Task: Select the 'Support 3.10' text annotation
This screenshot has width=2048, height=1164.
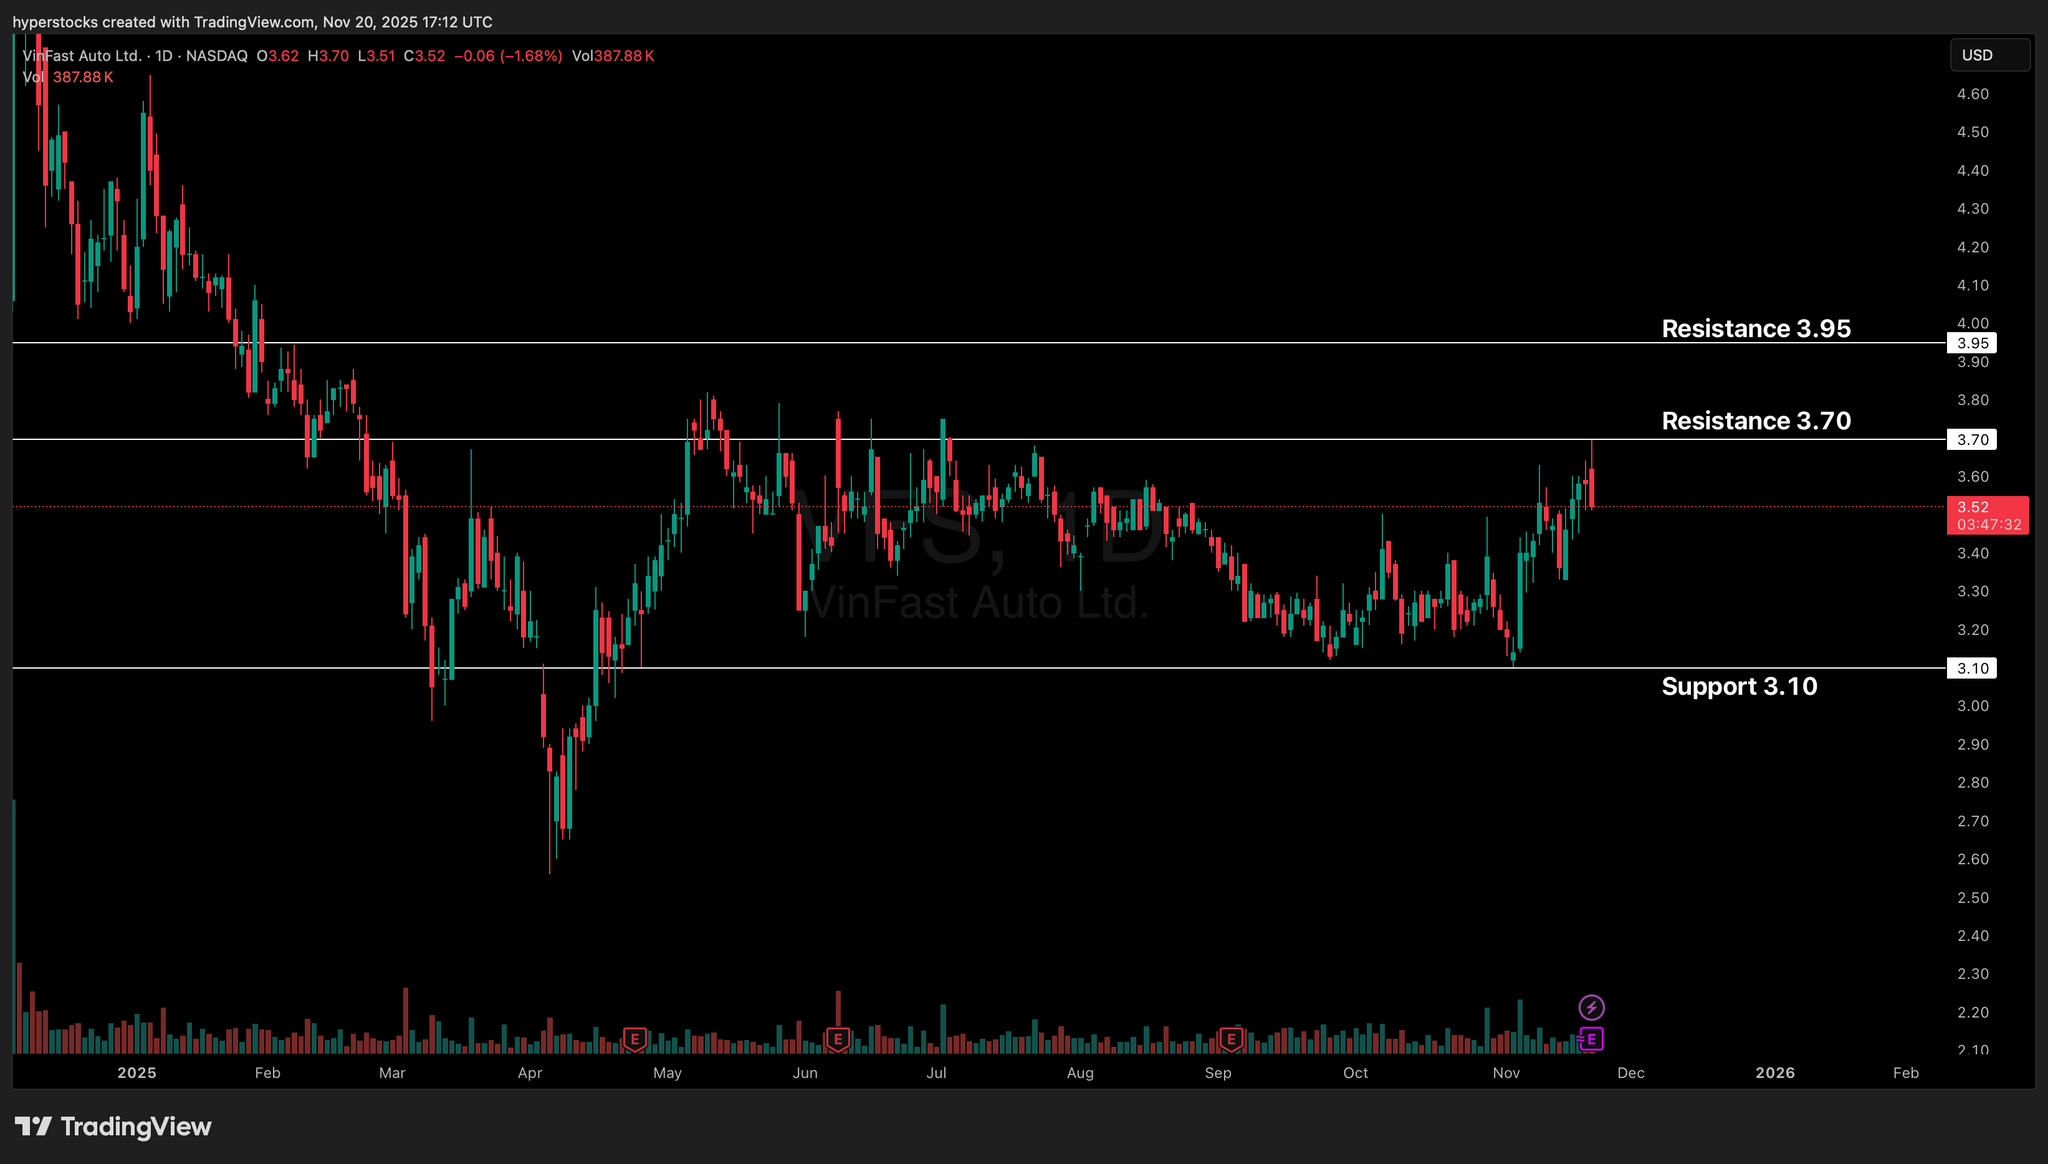Action: (x=1739, y=687)
